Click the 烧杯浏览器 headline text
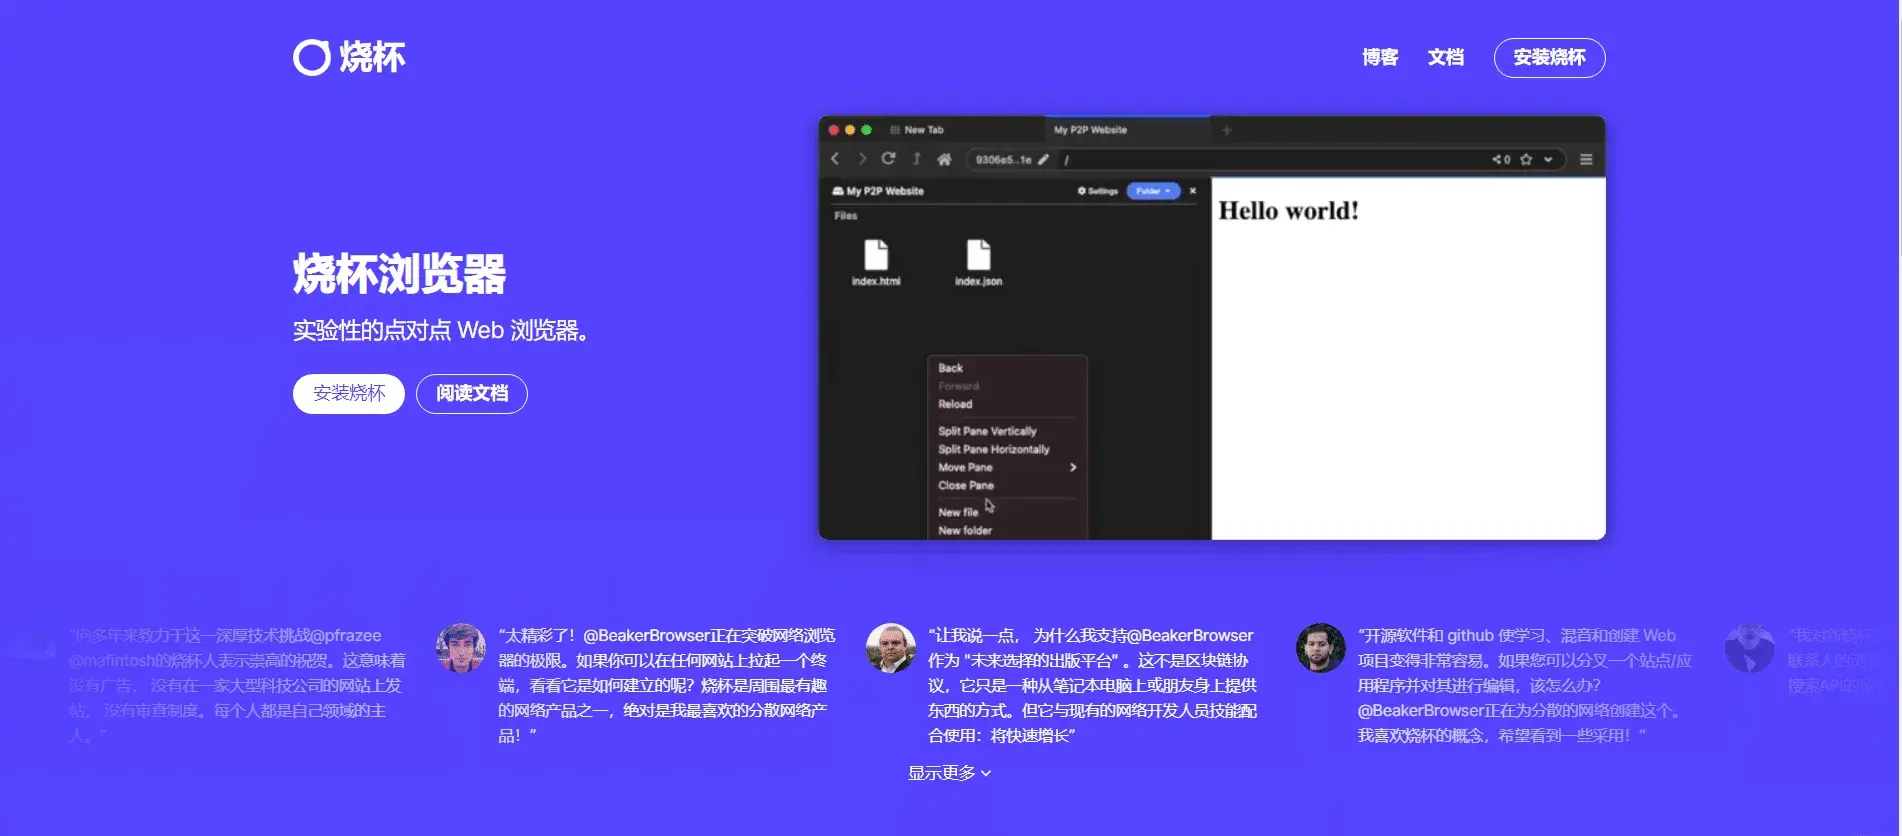The width and height of the screenshot is (1902, 836). [x=399, y=274]
